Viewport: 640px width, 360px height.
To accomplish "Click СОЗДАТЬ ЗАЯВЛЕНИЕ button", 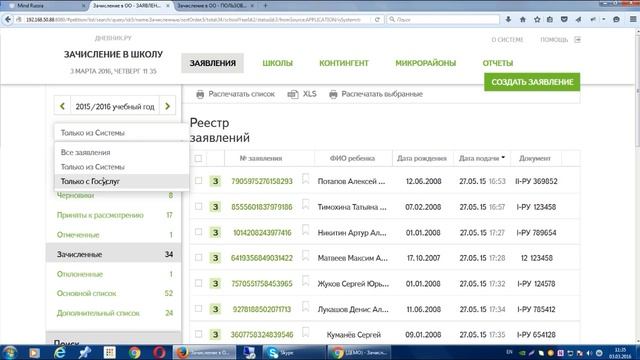I will 532,82.
